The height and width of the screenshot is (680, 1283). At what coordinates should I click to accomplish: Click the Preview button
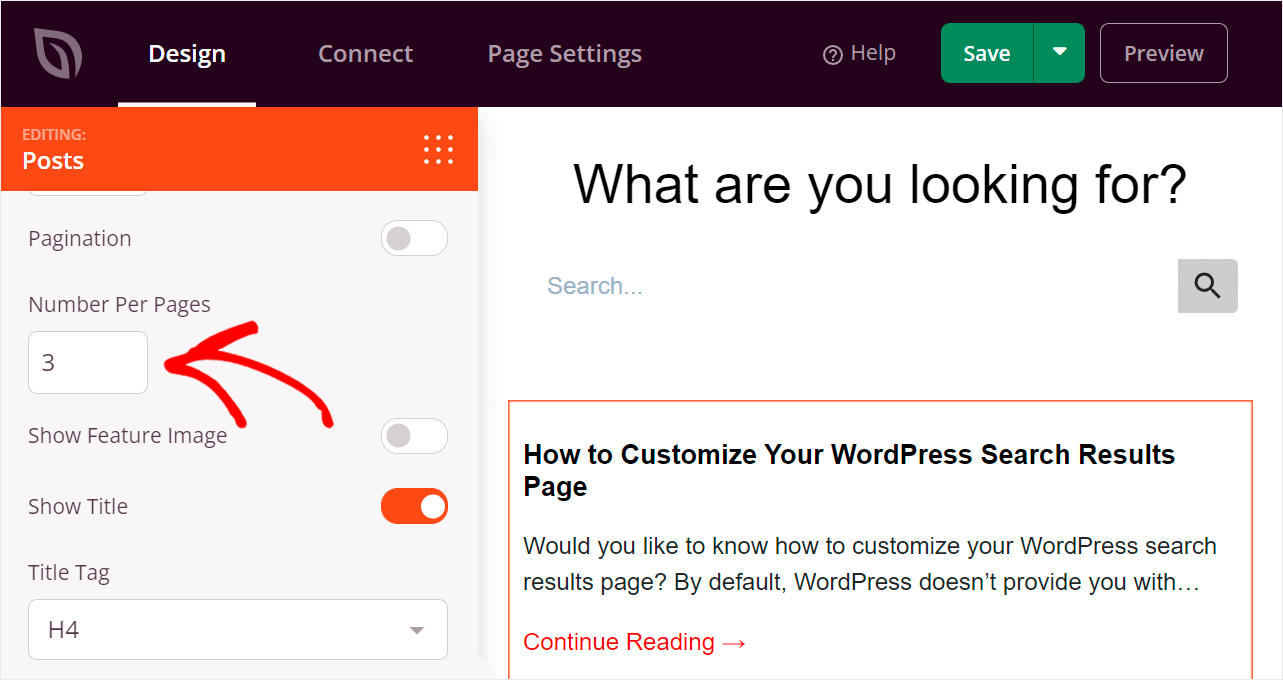point(1163,53)
